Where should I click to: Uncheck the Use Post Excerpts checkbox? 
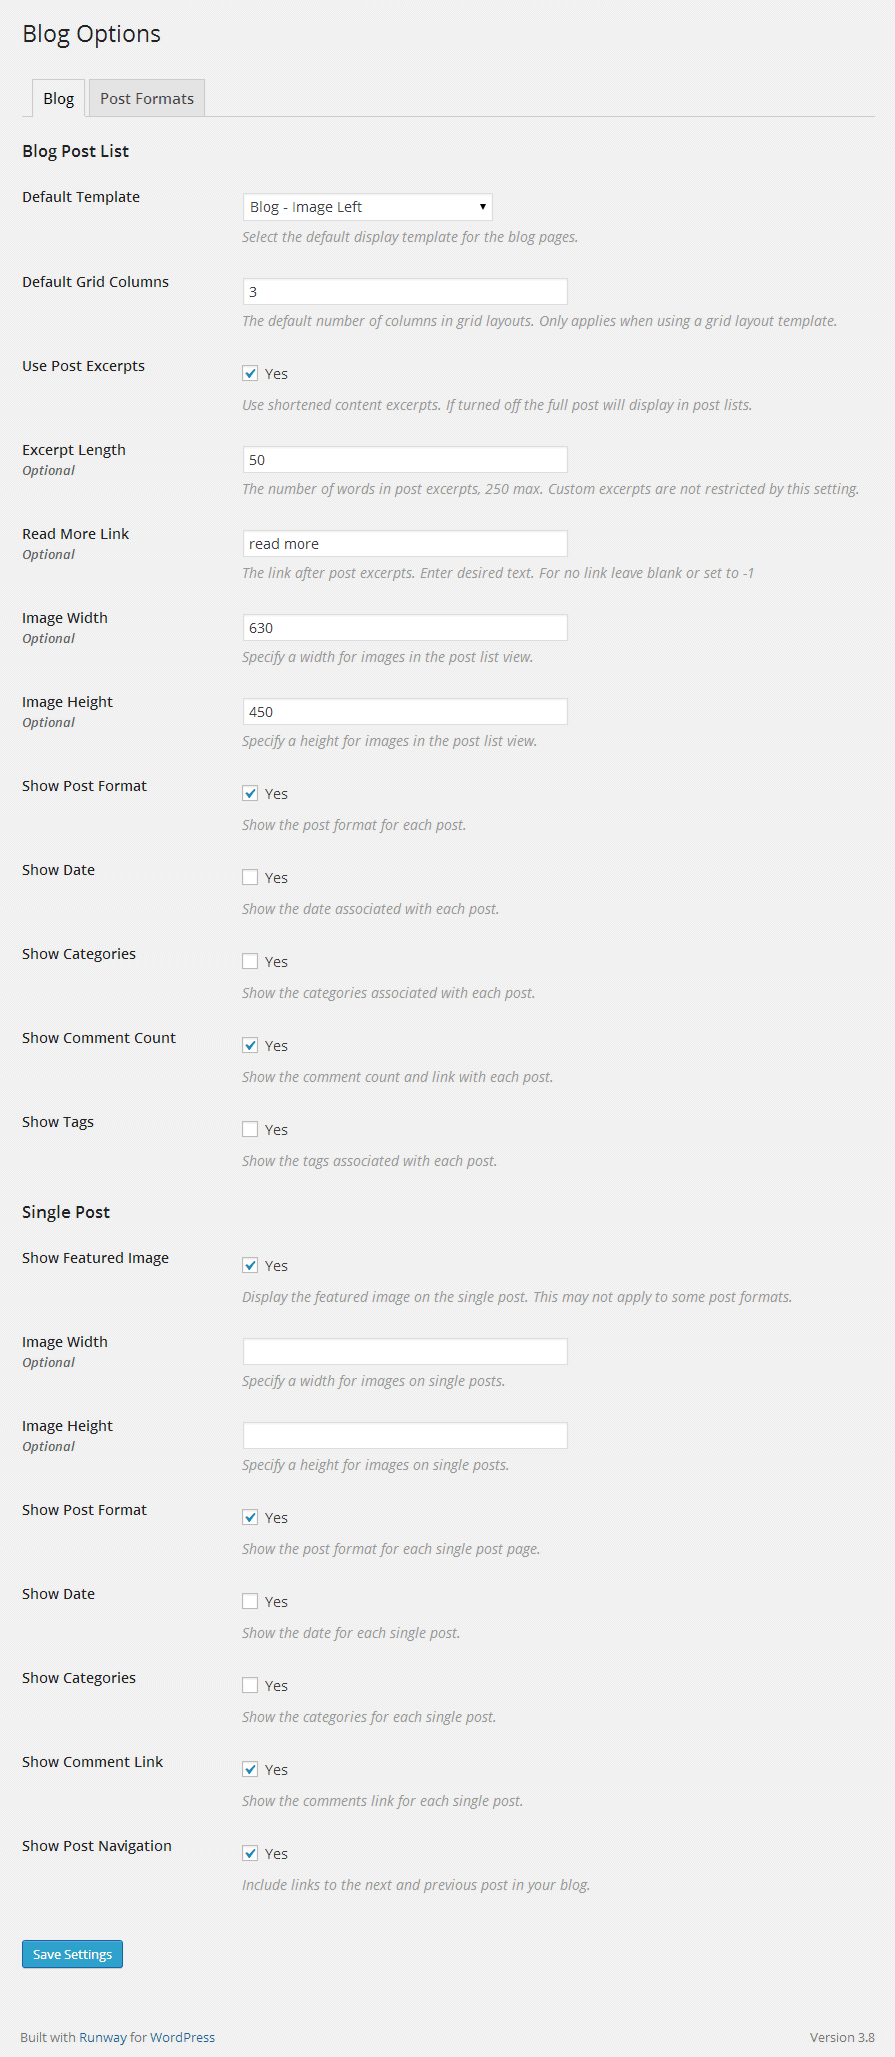[250, 374]
